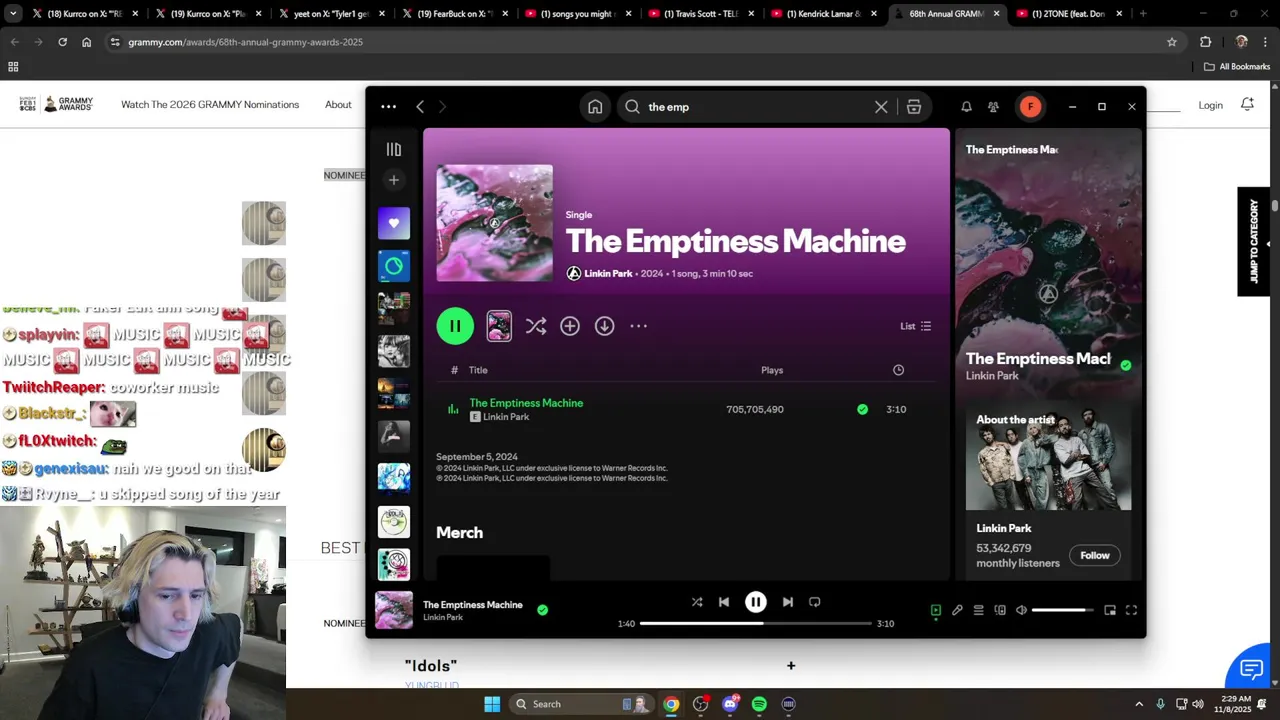The image size is (1280, 720).
Task: Bookmark this page with the star
Action: (x=1172, y=42)
